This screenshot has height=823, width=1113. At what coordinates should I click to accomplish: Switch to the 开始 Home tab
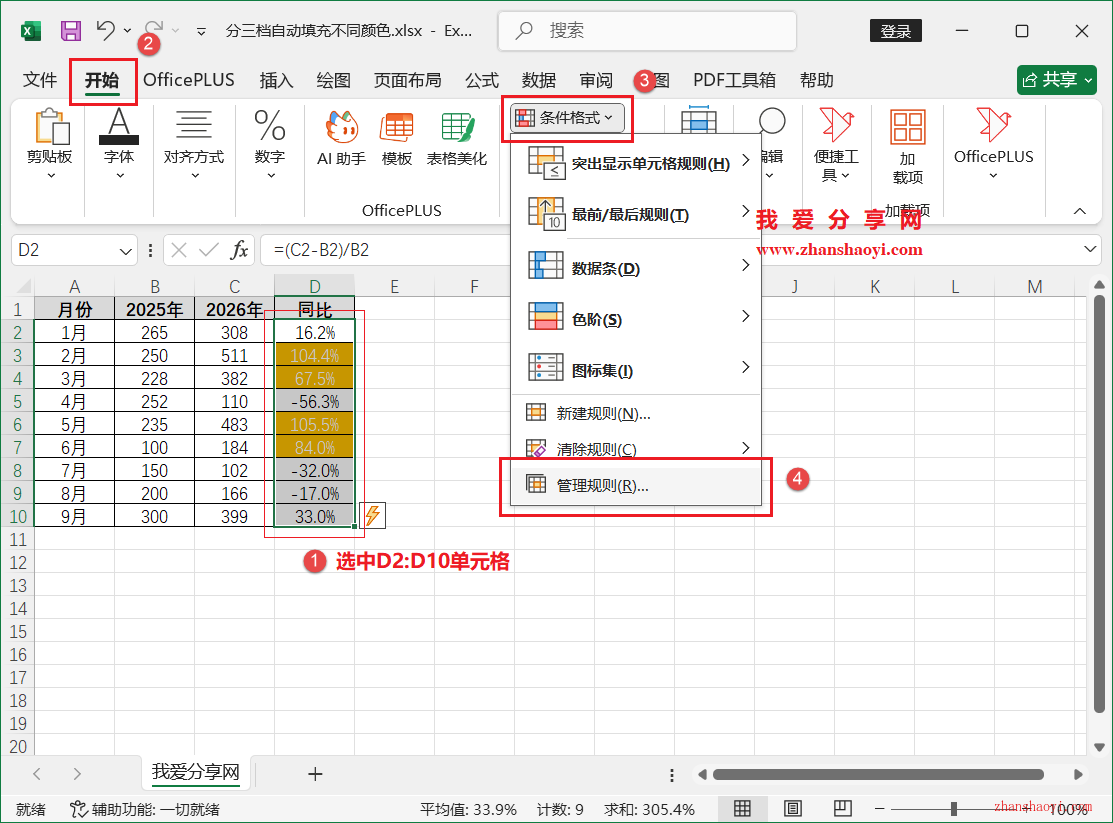[102, 80]
